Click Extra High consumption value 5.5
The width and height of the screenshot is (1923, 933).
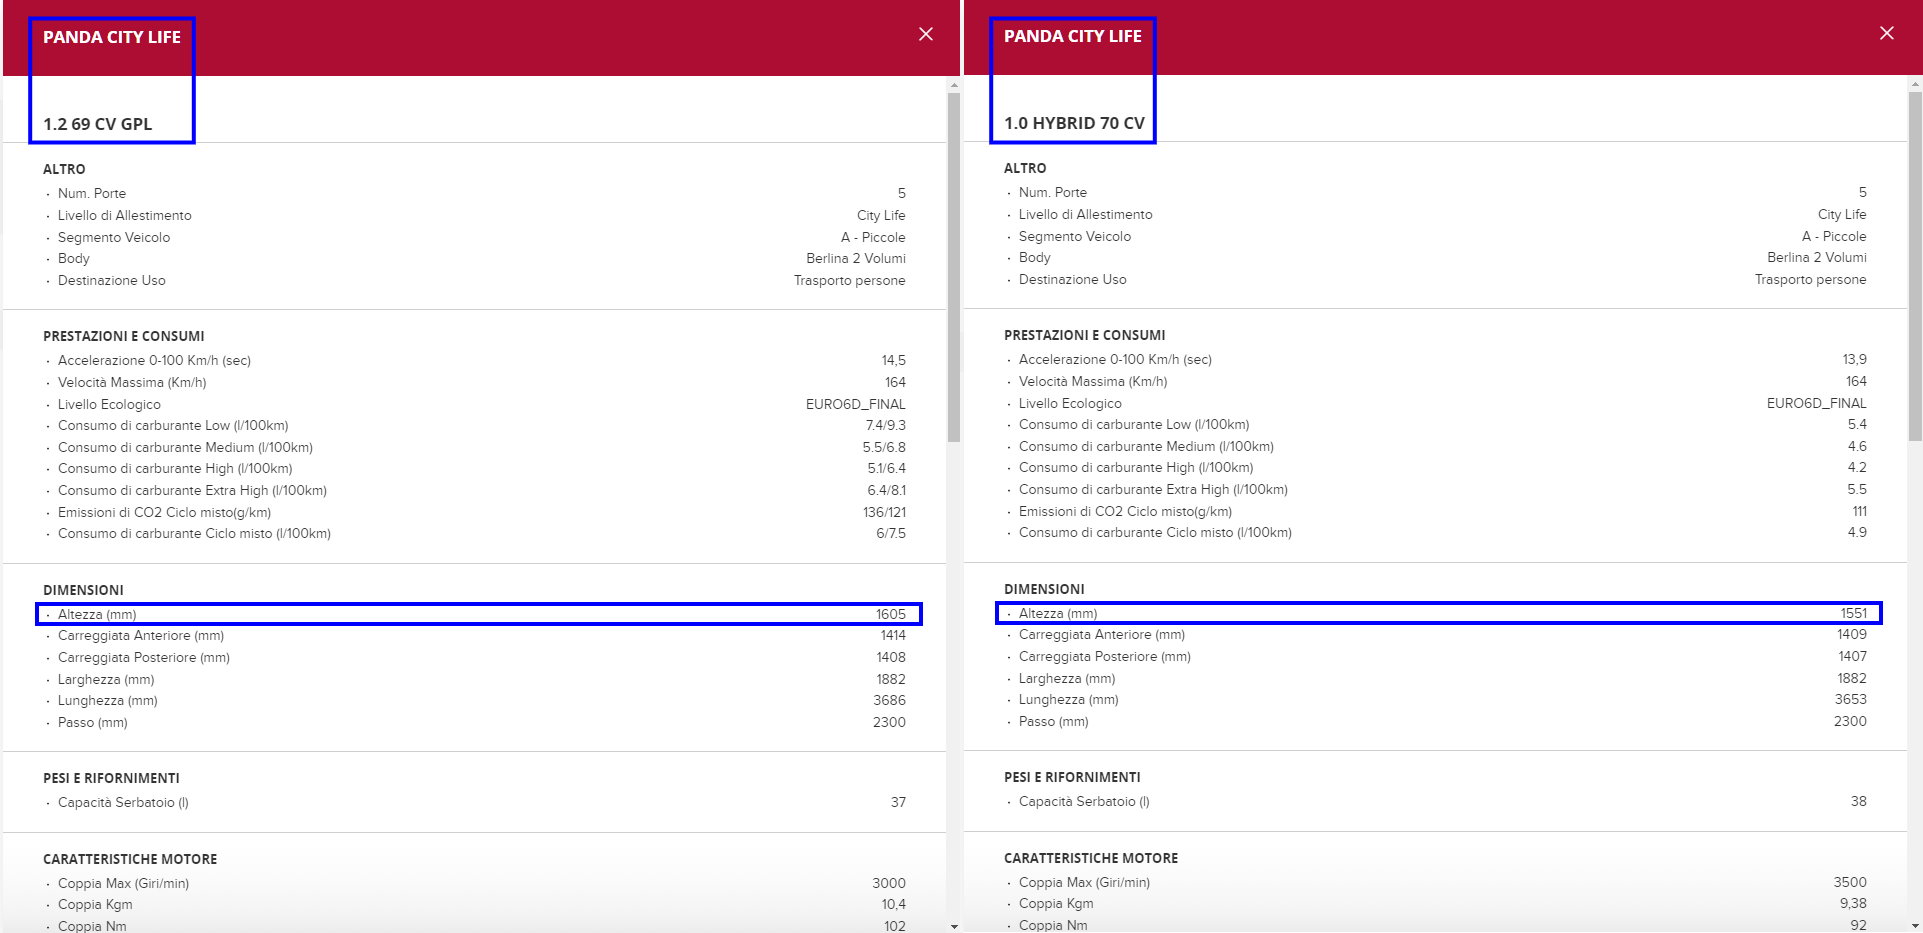click(1857, 489)
